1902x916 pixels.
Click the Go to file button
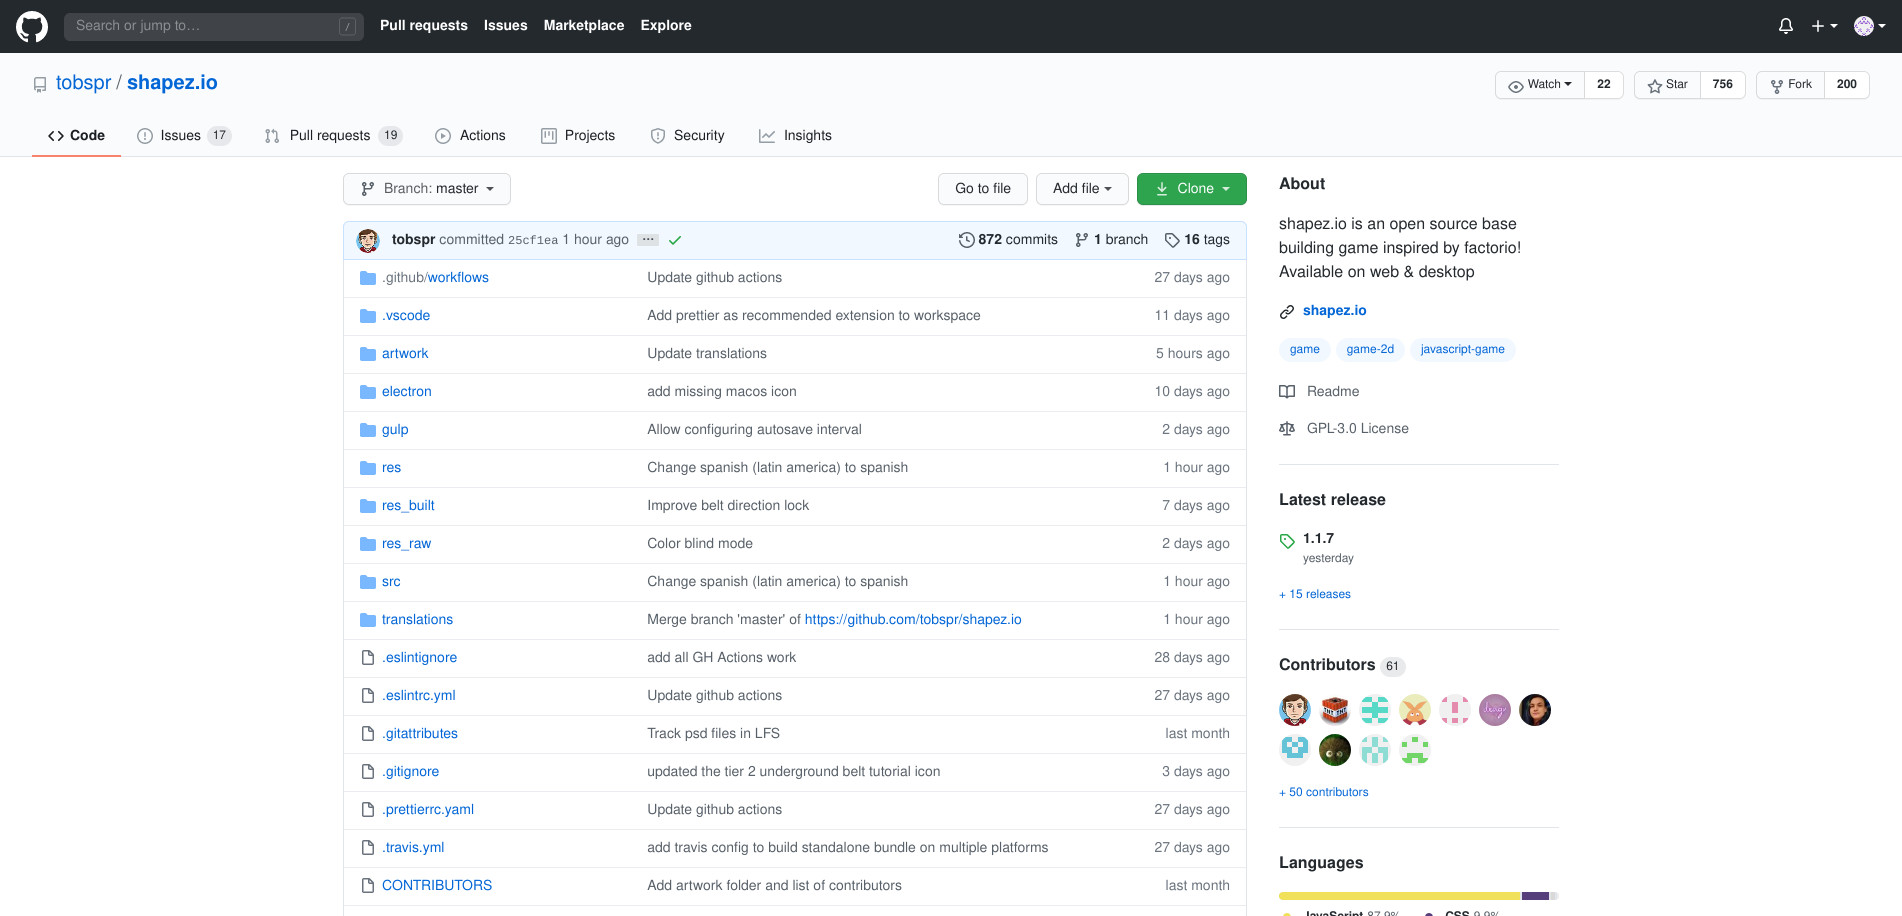[x=983, y=189]
